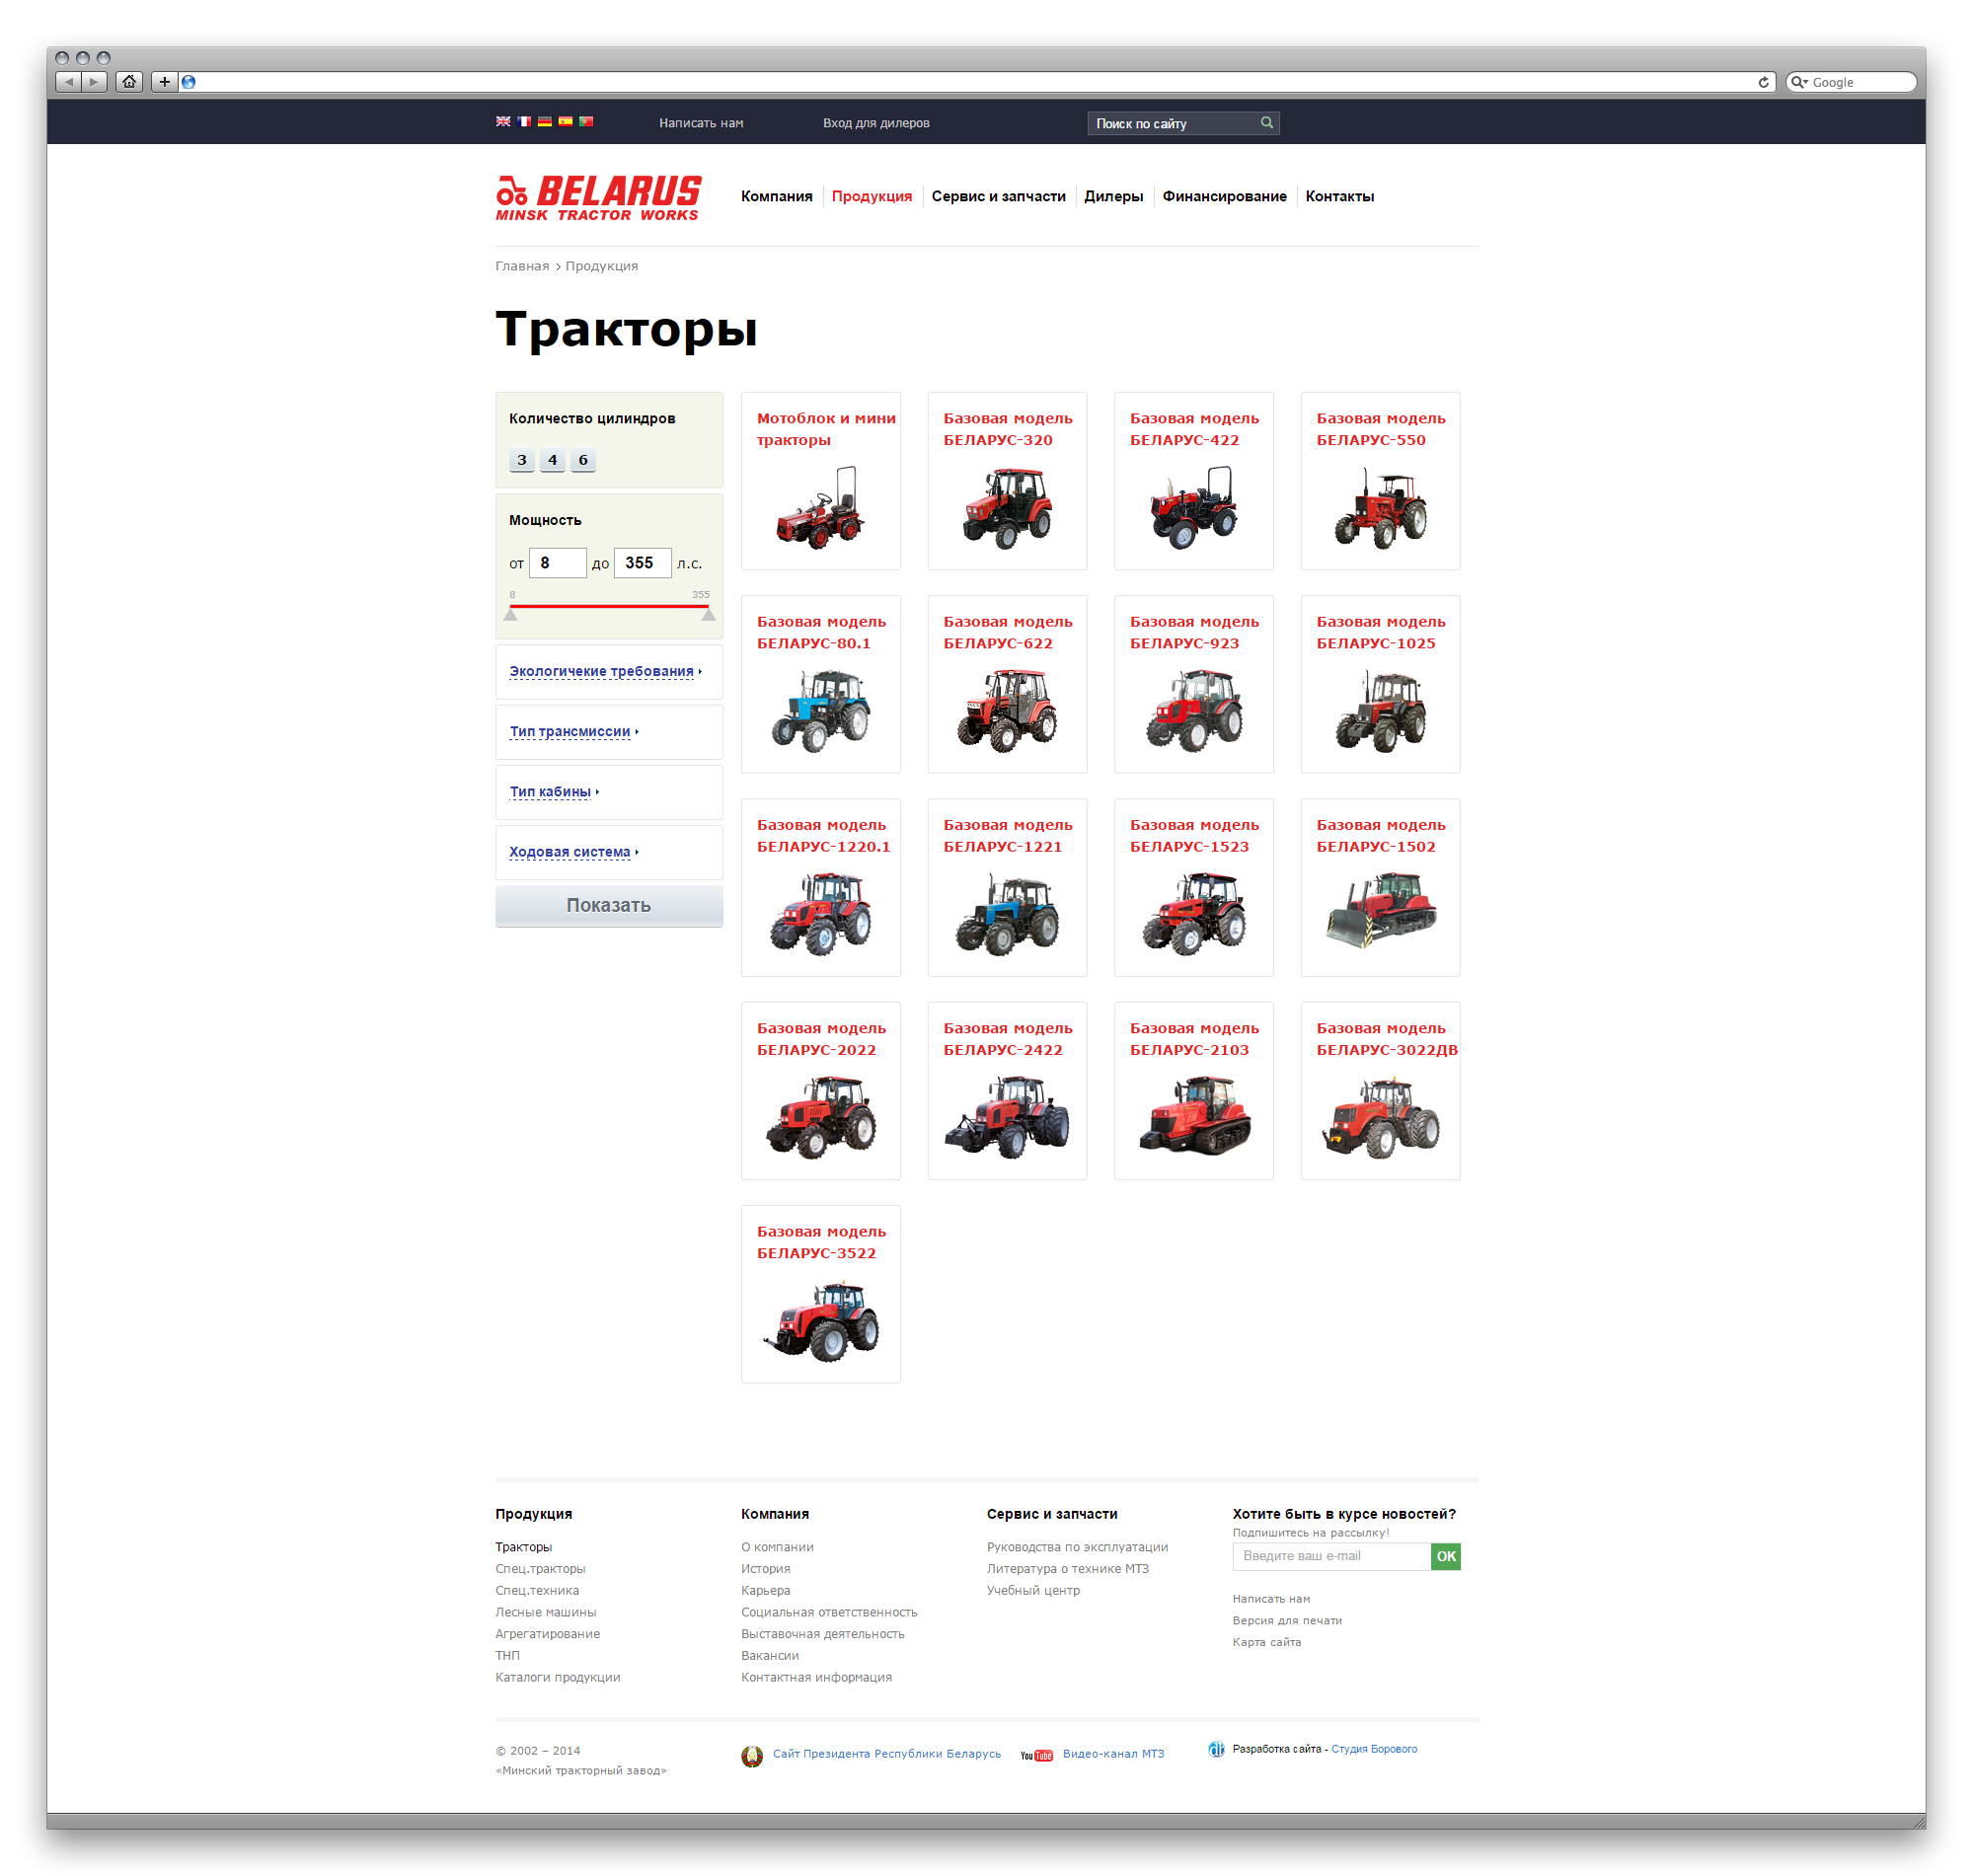
Task: Open the Мотоблок и мини тракторы image
Action: (x=820, y=508)
